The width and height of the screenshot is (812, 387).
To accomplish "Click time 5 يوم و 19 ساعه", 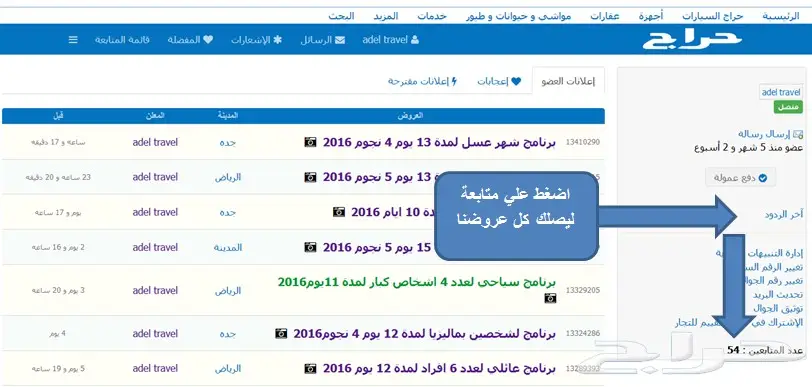I will tap(58, 369).
